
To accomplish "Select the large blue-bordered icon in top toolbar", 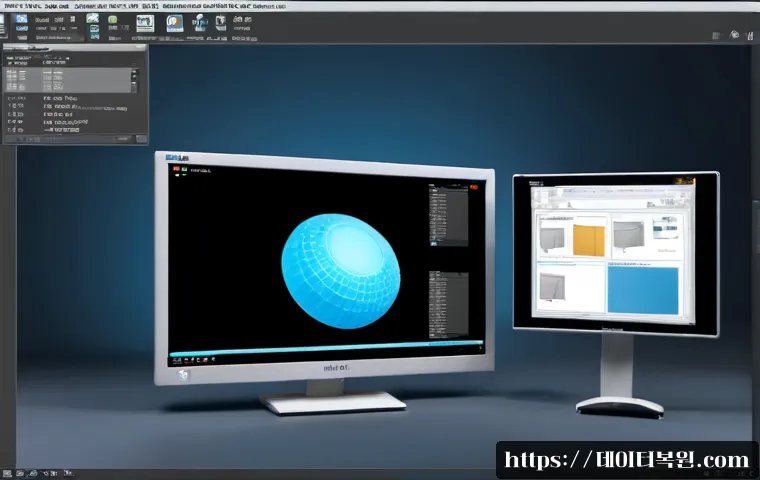I will pyautogui.click(x=174, y=23).
